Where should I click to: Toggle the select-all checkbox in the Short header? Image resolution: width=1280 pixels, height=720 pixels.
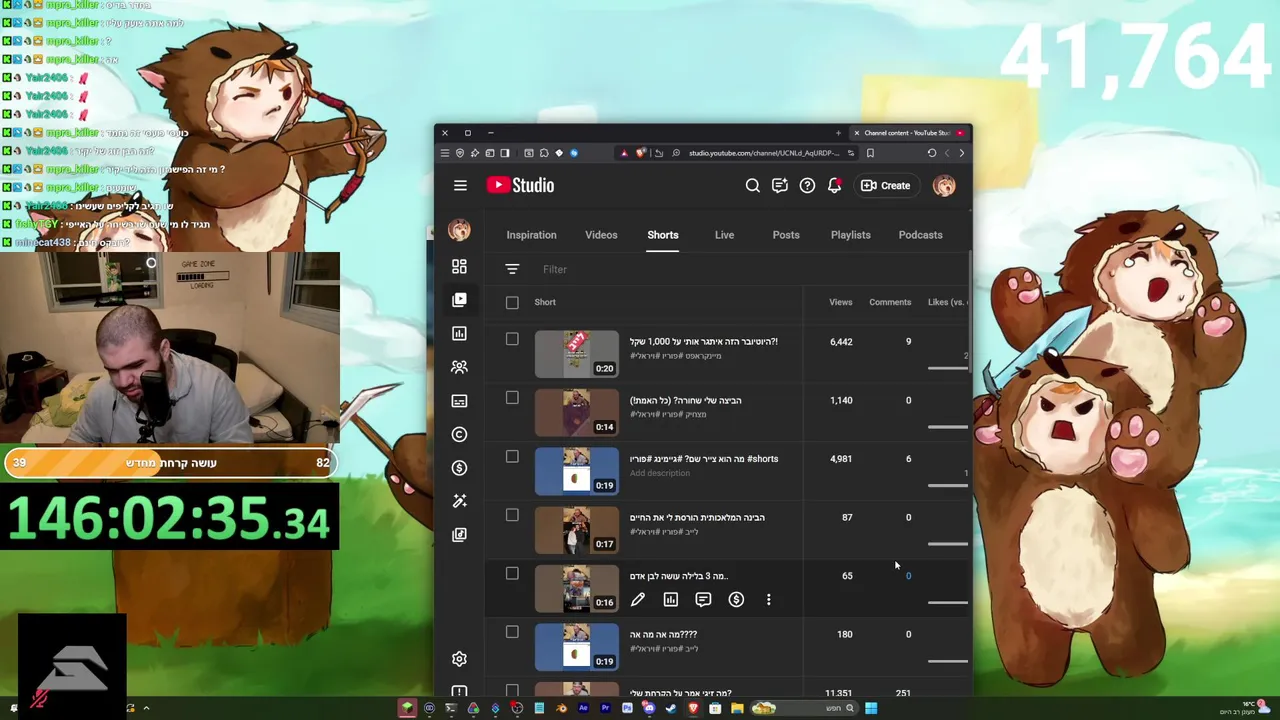click(x=512, y=302)
